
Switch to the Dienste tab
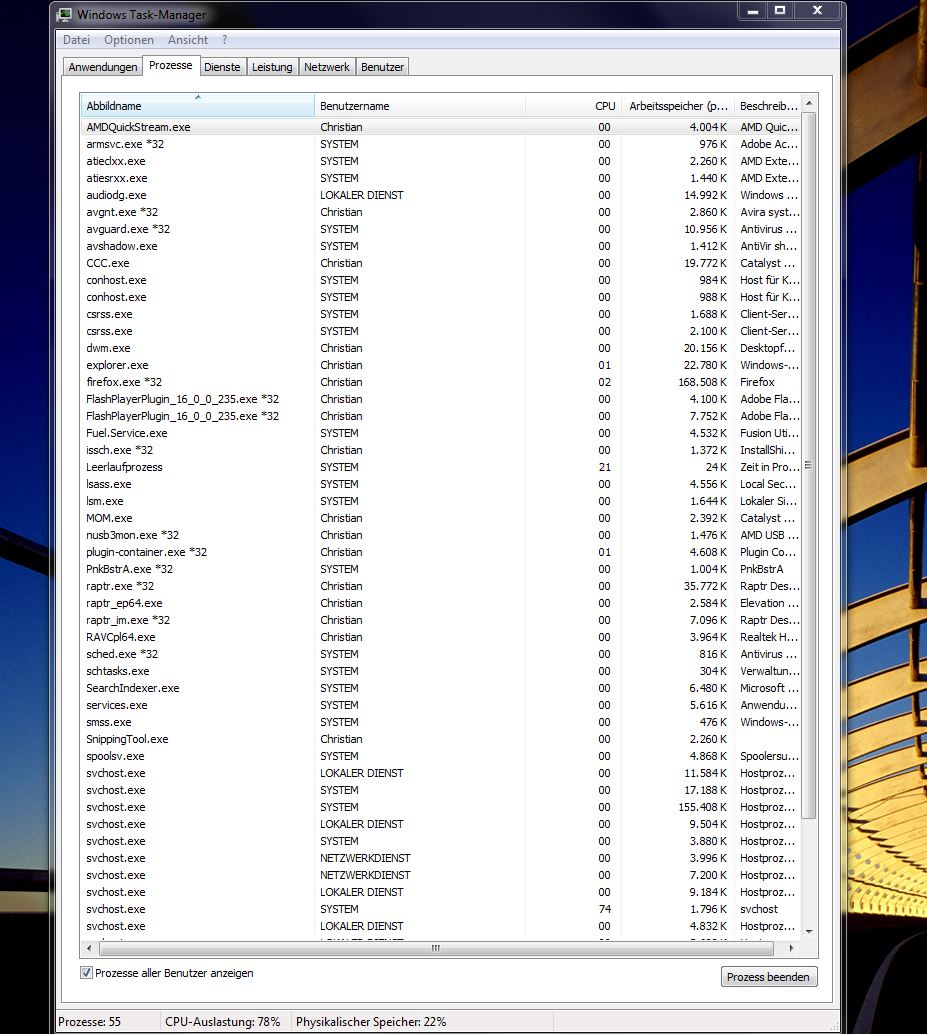pyautogui.click(x=222, y=67)
